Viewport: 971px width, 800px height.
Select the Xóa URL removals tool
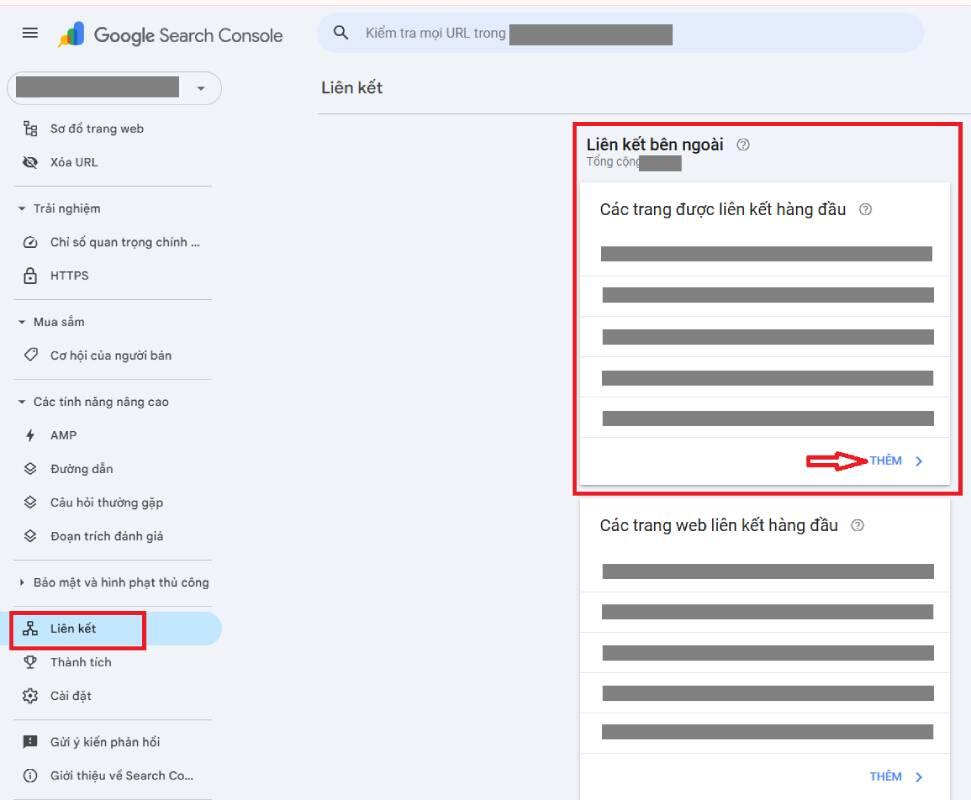tap(72, 161)
